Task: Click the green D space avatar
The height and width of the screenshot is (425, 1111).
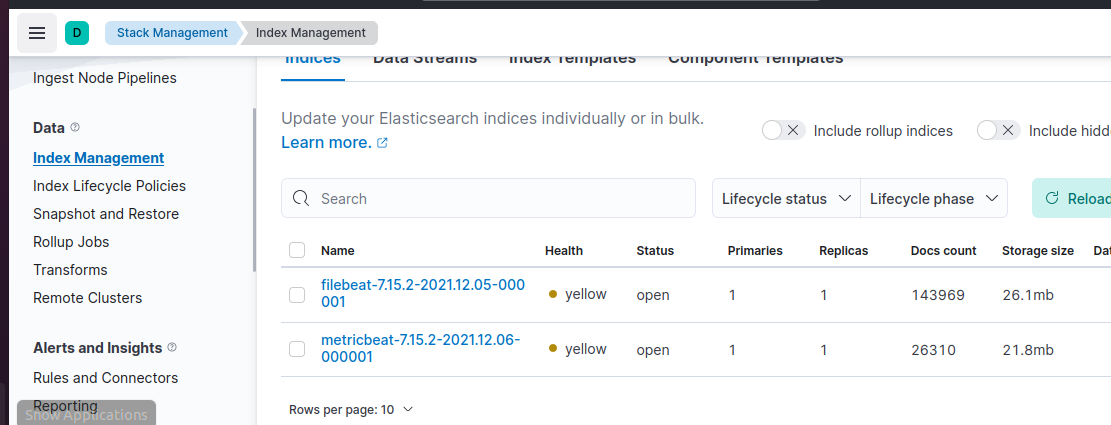Action: (x=77, y=33)
